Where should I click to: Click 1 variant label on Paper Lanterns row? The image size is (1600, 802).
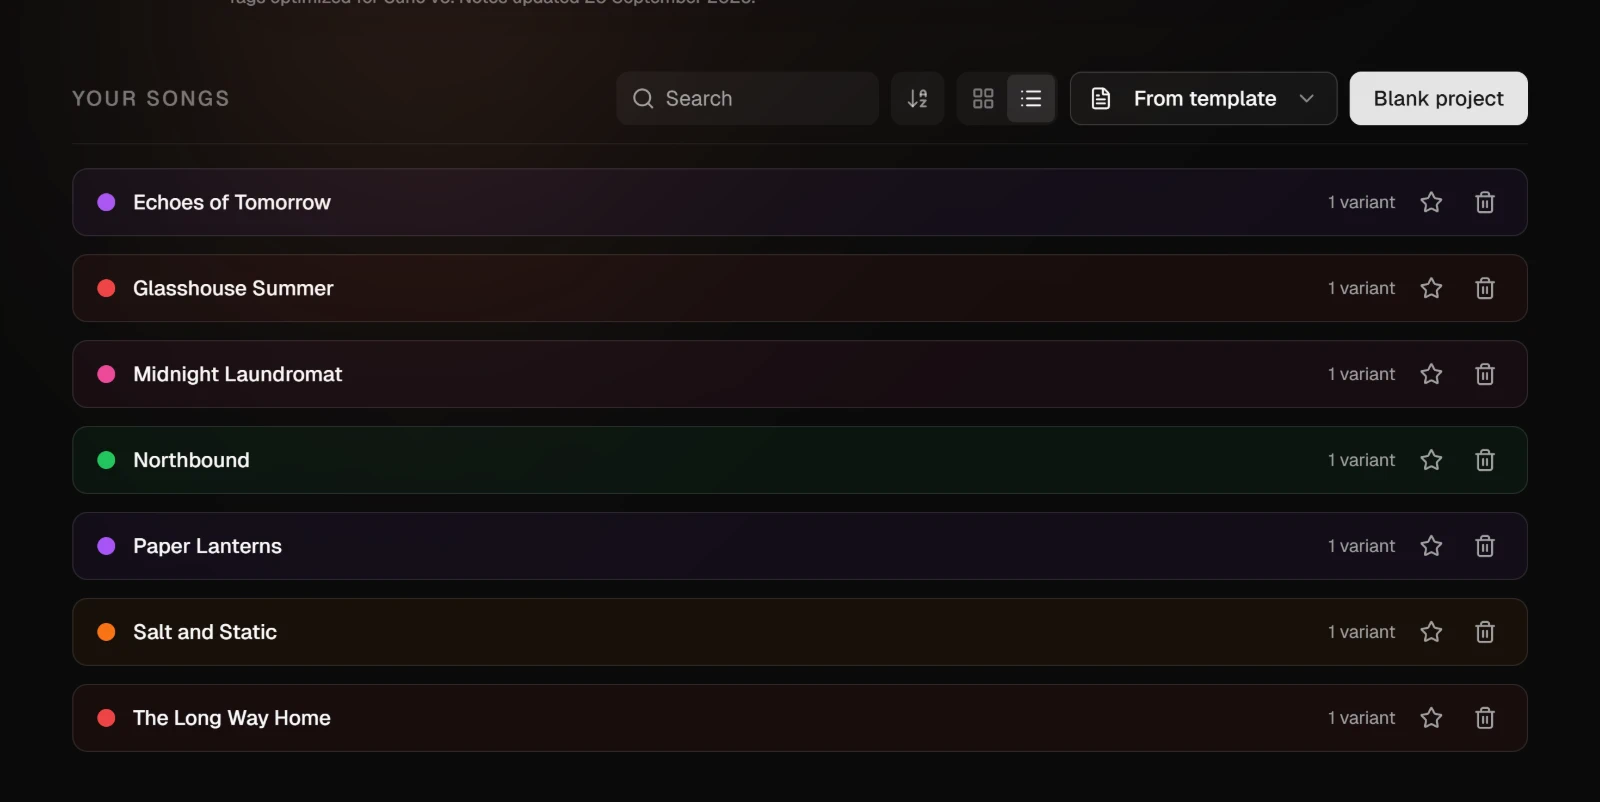1361,546
